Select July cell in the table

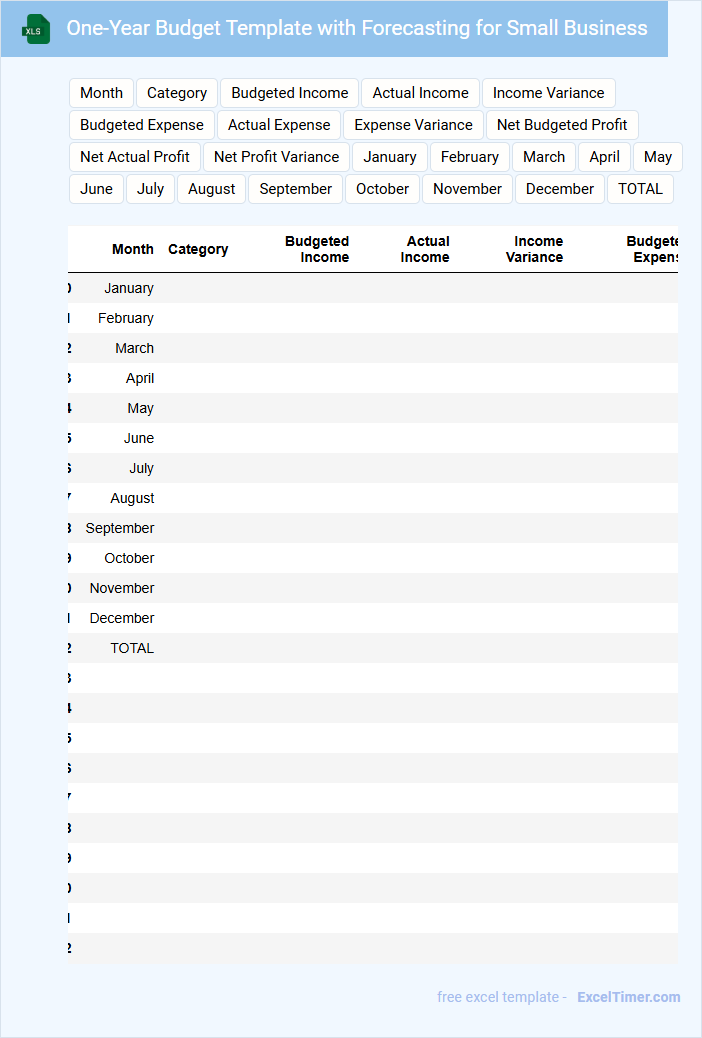pyautogui.click(x=142, y=469)
